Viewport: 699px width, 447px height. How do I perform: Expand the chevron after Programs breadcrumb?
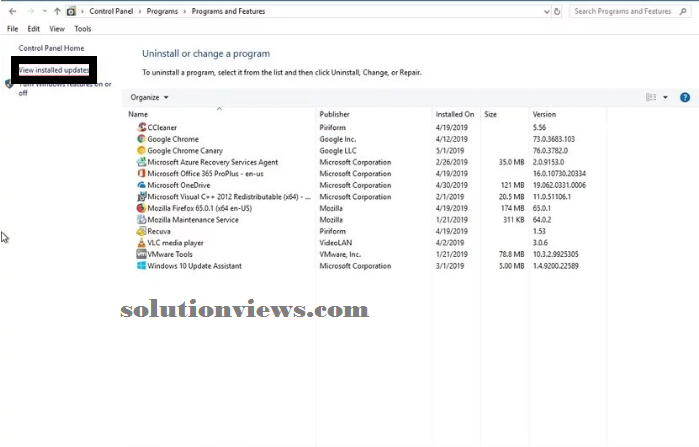[185, 12]
